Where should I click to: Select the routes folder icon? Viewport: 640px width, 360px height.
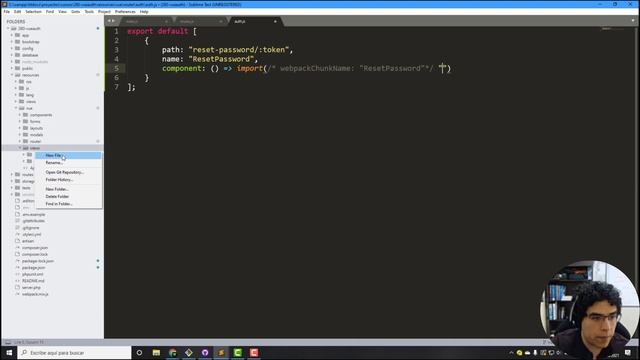click(x=18, y=174)
